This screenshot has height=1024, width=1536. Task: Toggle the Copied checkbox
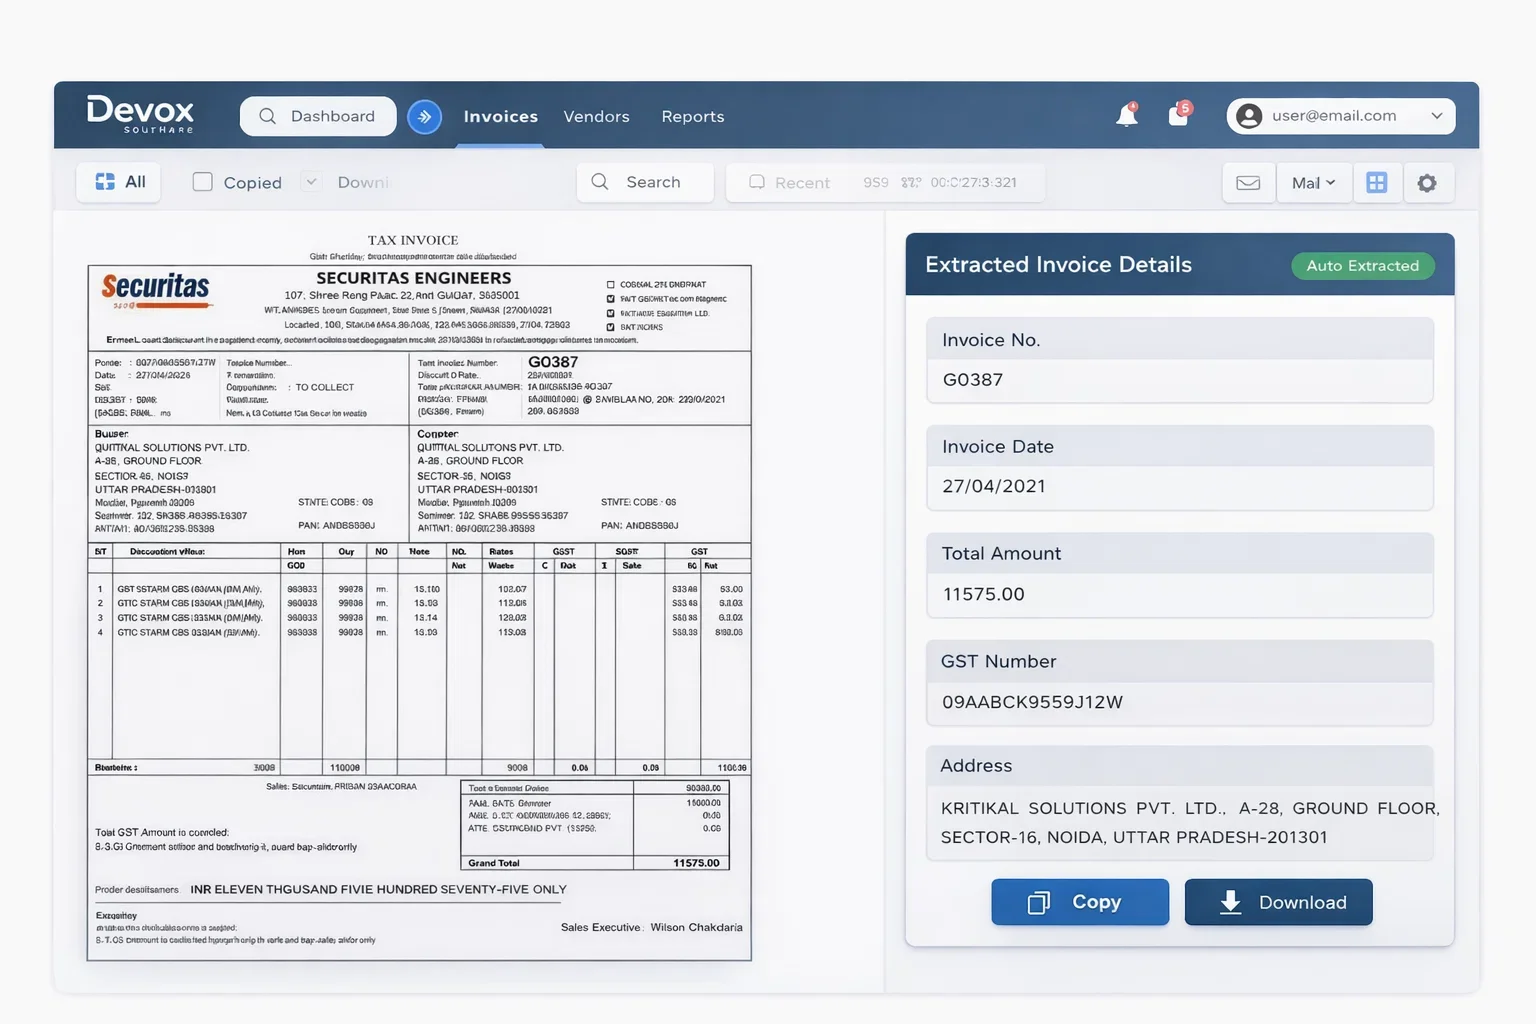203,182
